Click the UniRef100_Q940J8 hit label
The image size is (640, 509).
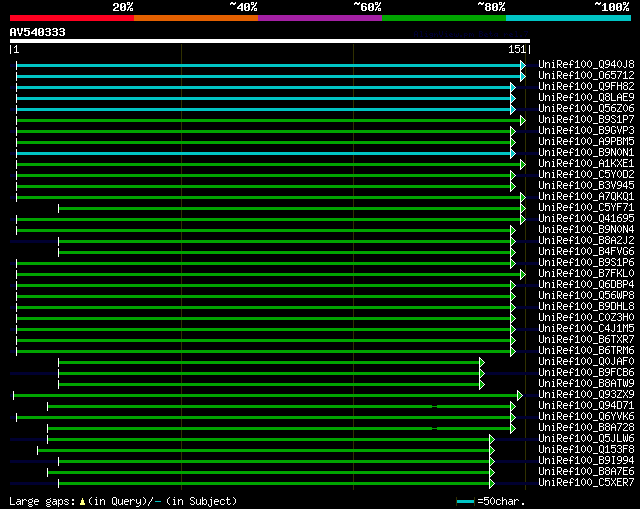(x=586, y=64)
